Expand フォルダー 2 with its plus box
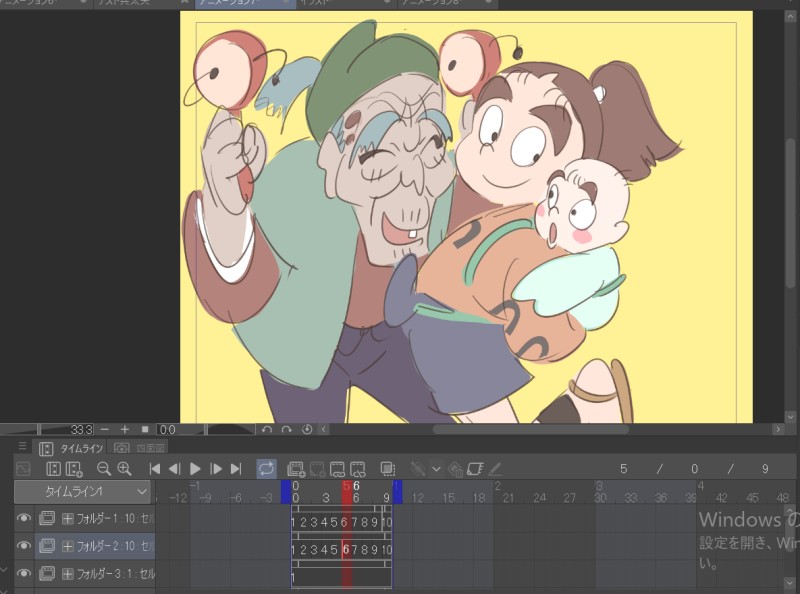The image size is (800, 594). pyautogui.click(x=67, y=546)
